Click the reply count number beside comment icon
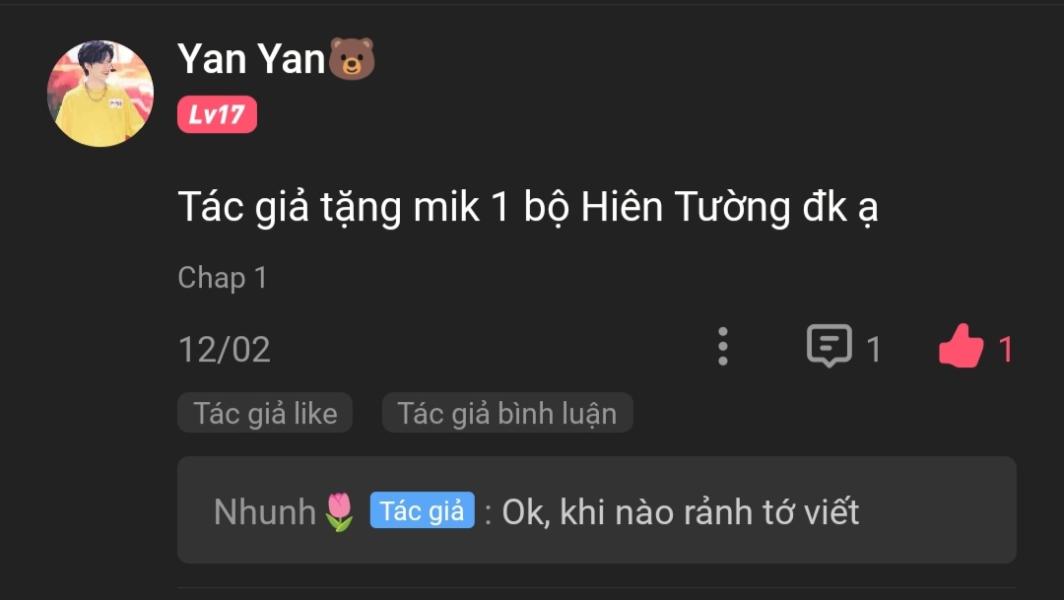 coord(873,350)
